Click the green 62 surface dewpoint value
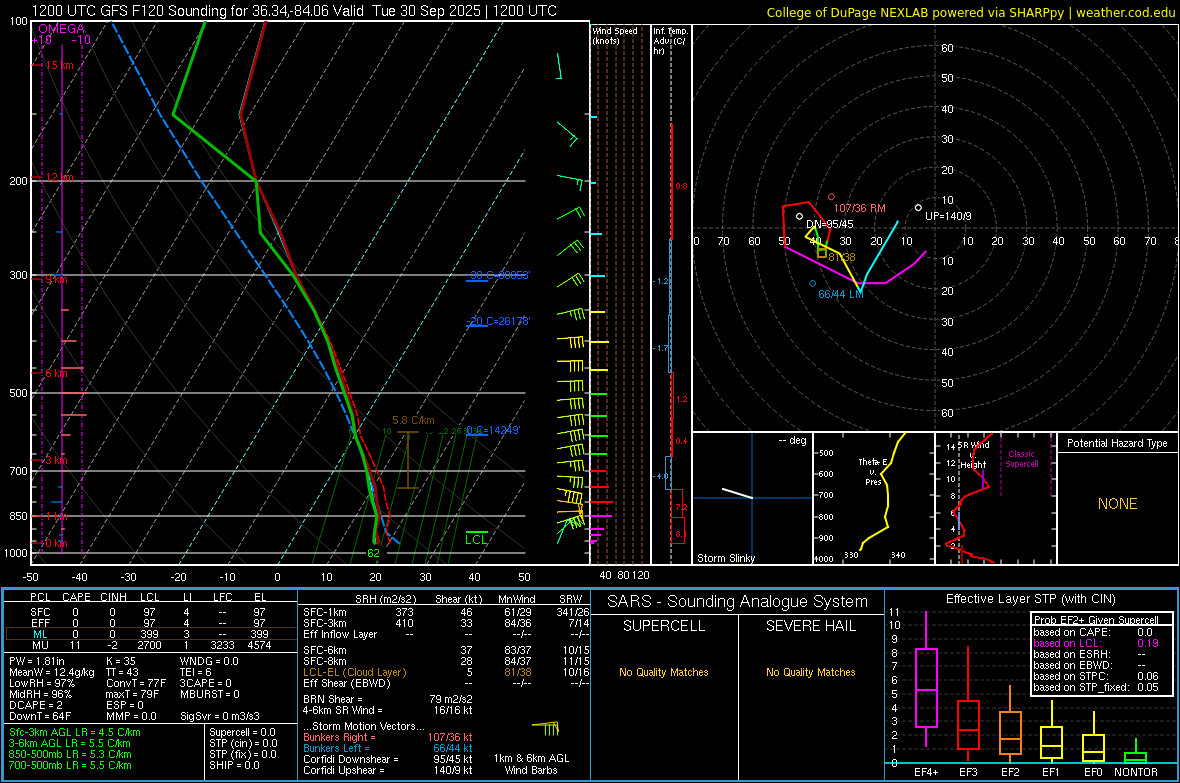The image size is (1180, 783). pyautogui.click(x=373, y=553)
